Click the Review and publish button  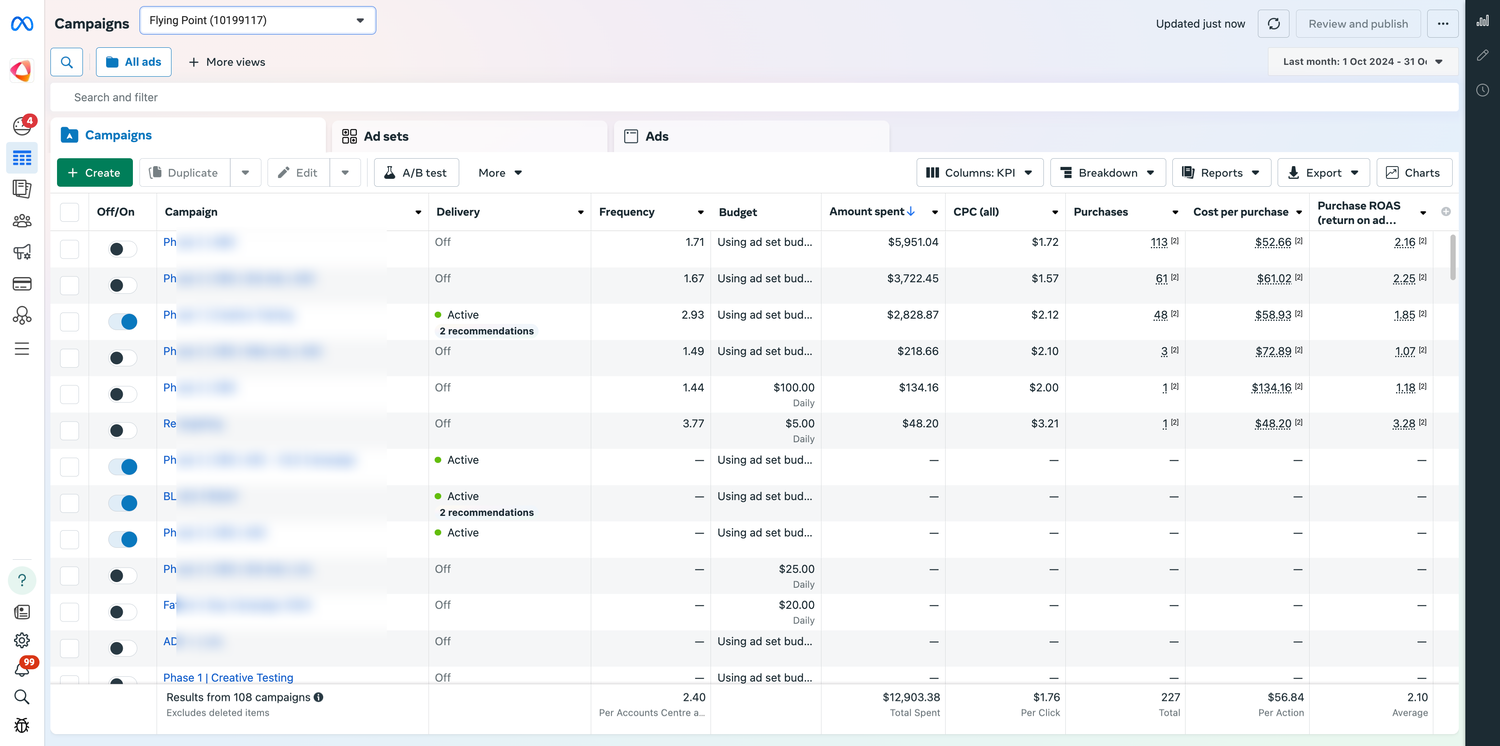tap(1358, 24)
